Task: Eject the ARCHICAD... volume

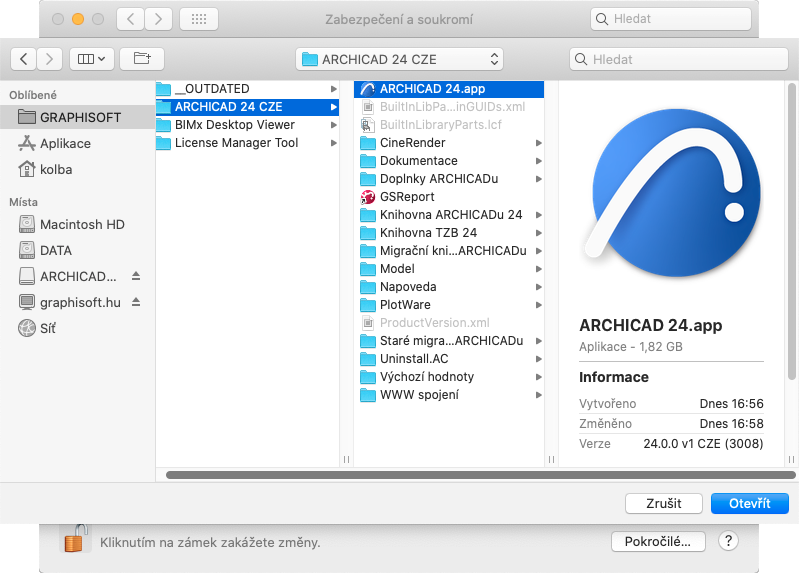Action: coord(136,276)
